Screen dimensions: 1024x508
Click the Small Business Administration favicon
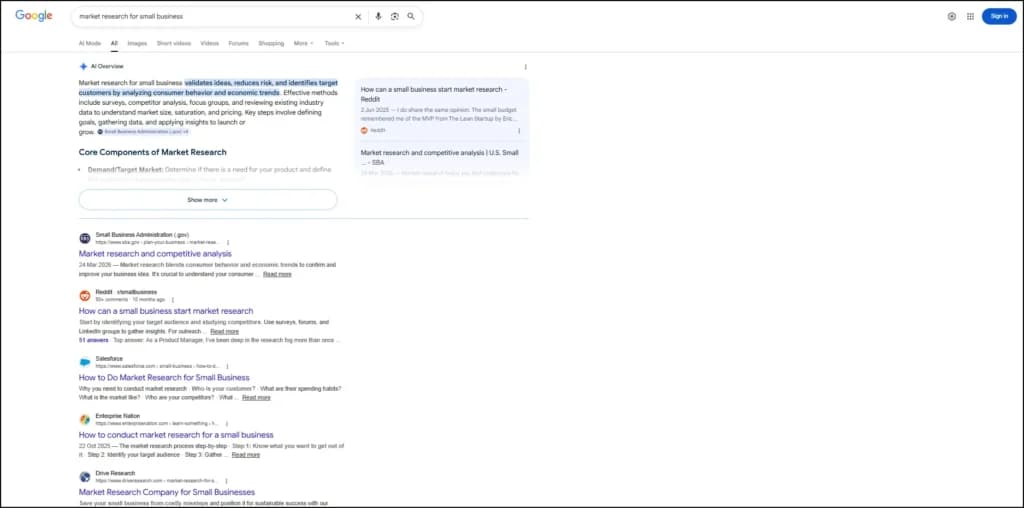click(x=85, y=238)
